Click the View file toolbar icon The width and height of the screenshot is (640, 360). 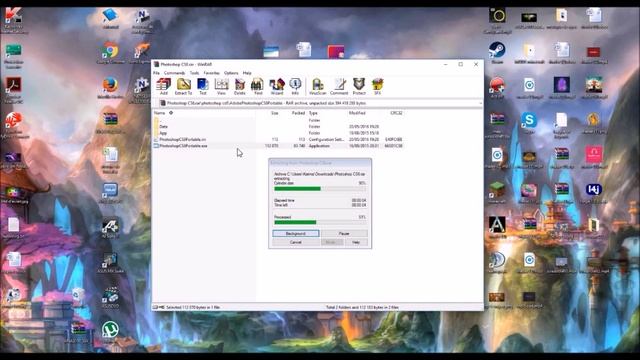point(221,86)
